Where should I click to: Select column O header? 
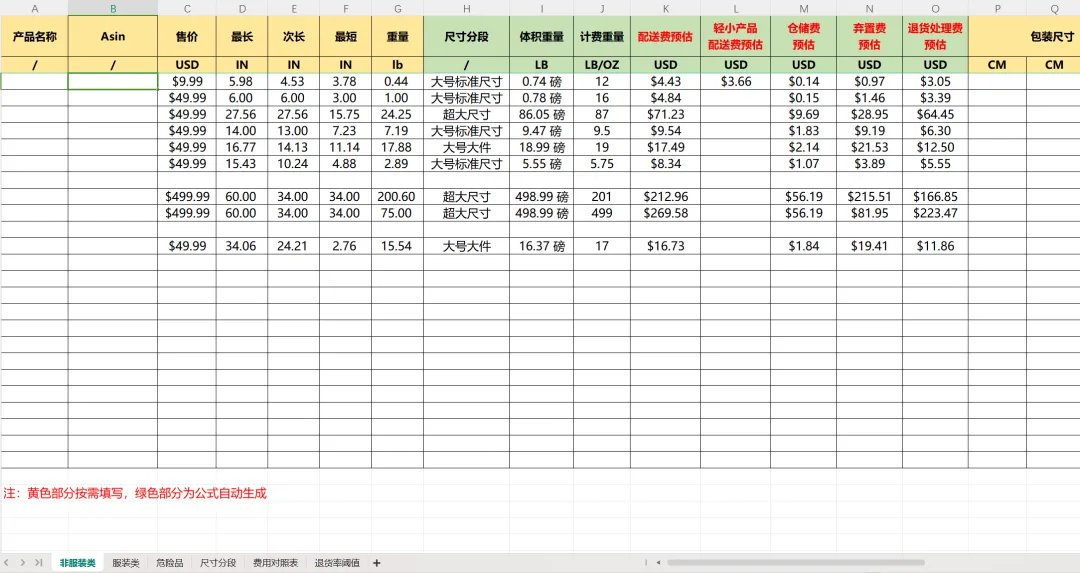935,8
